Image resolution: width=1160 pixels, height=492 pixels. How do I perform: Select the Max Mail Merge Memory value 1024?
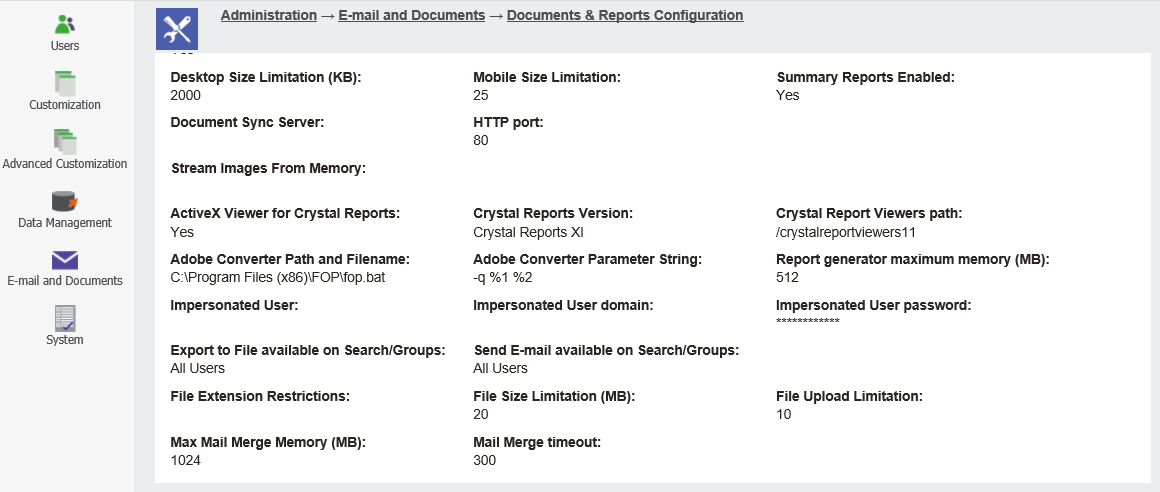point(185,461)
